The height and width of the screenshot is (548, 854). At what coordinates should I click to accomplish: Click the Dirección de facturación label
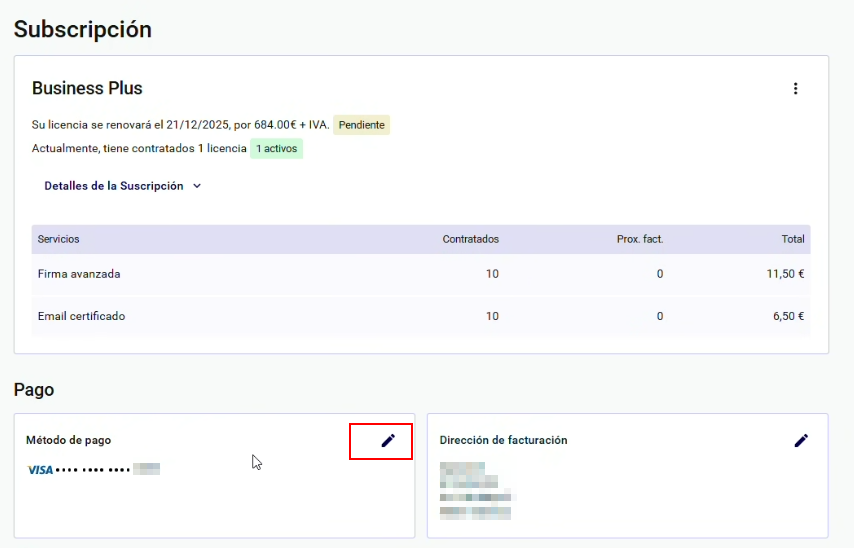tap(503, 440)
